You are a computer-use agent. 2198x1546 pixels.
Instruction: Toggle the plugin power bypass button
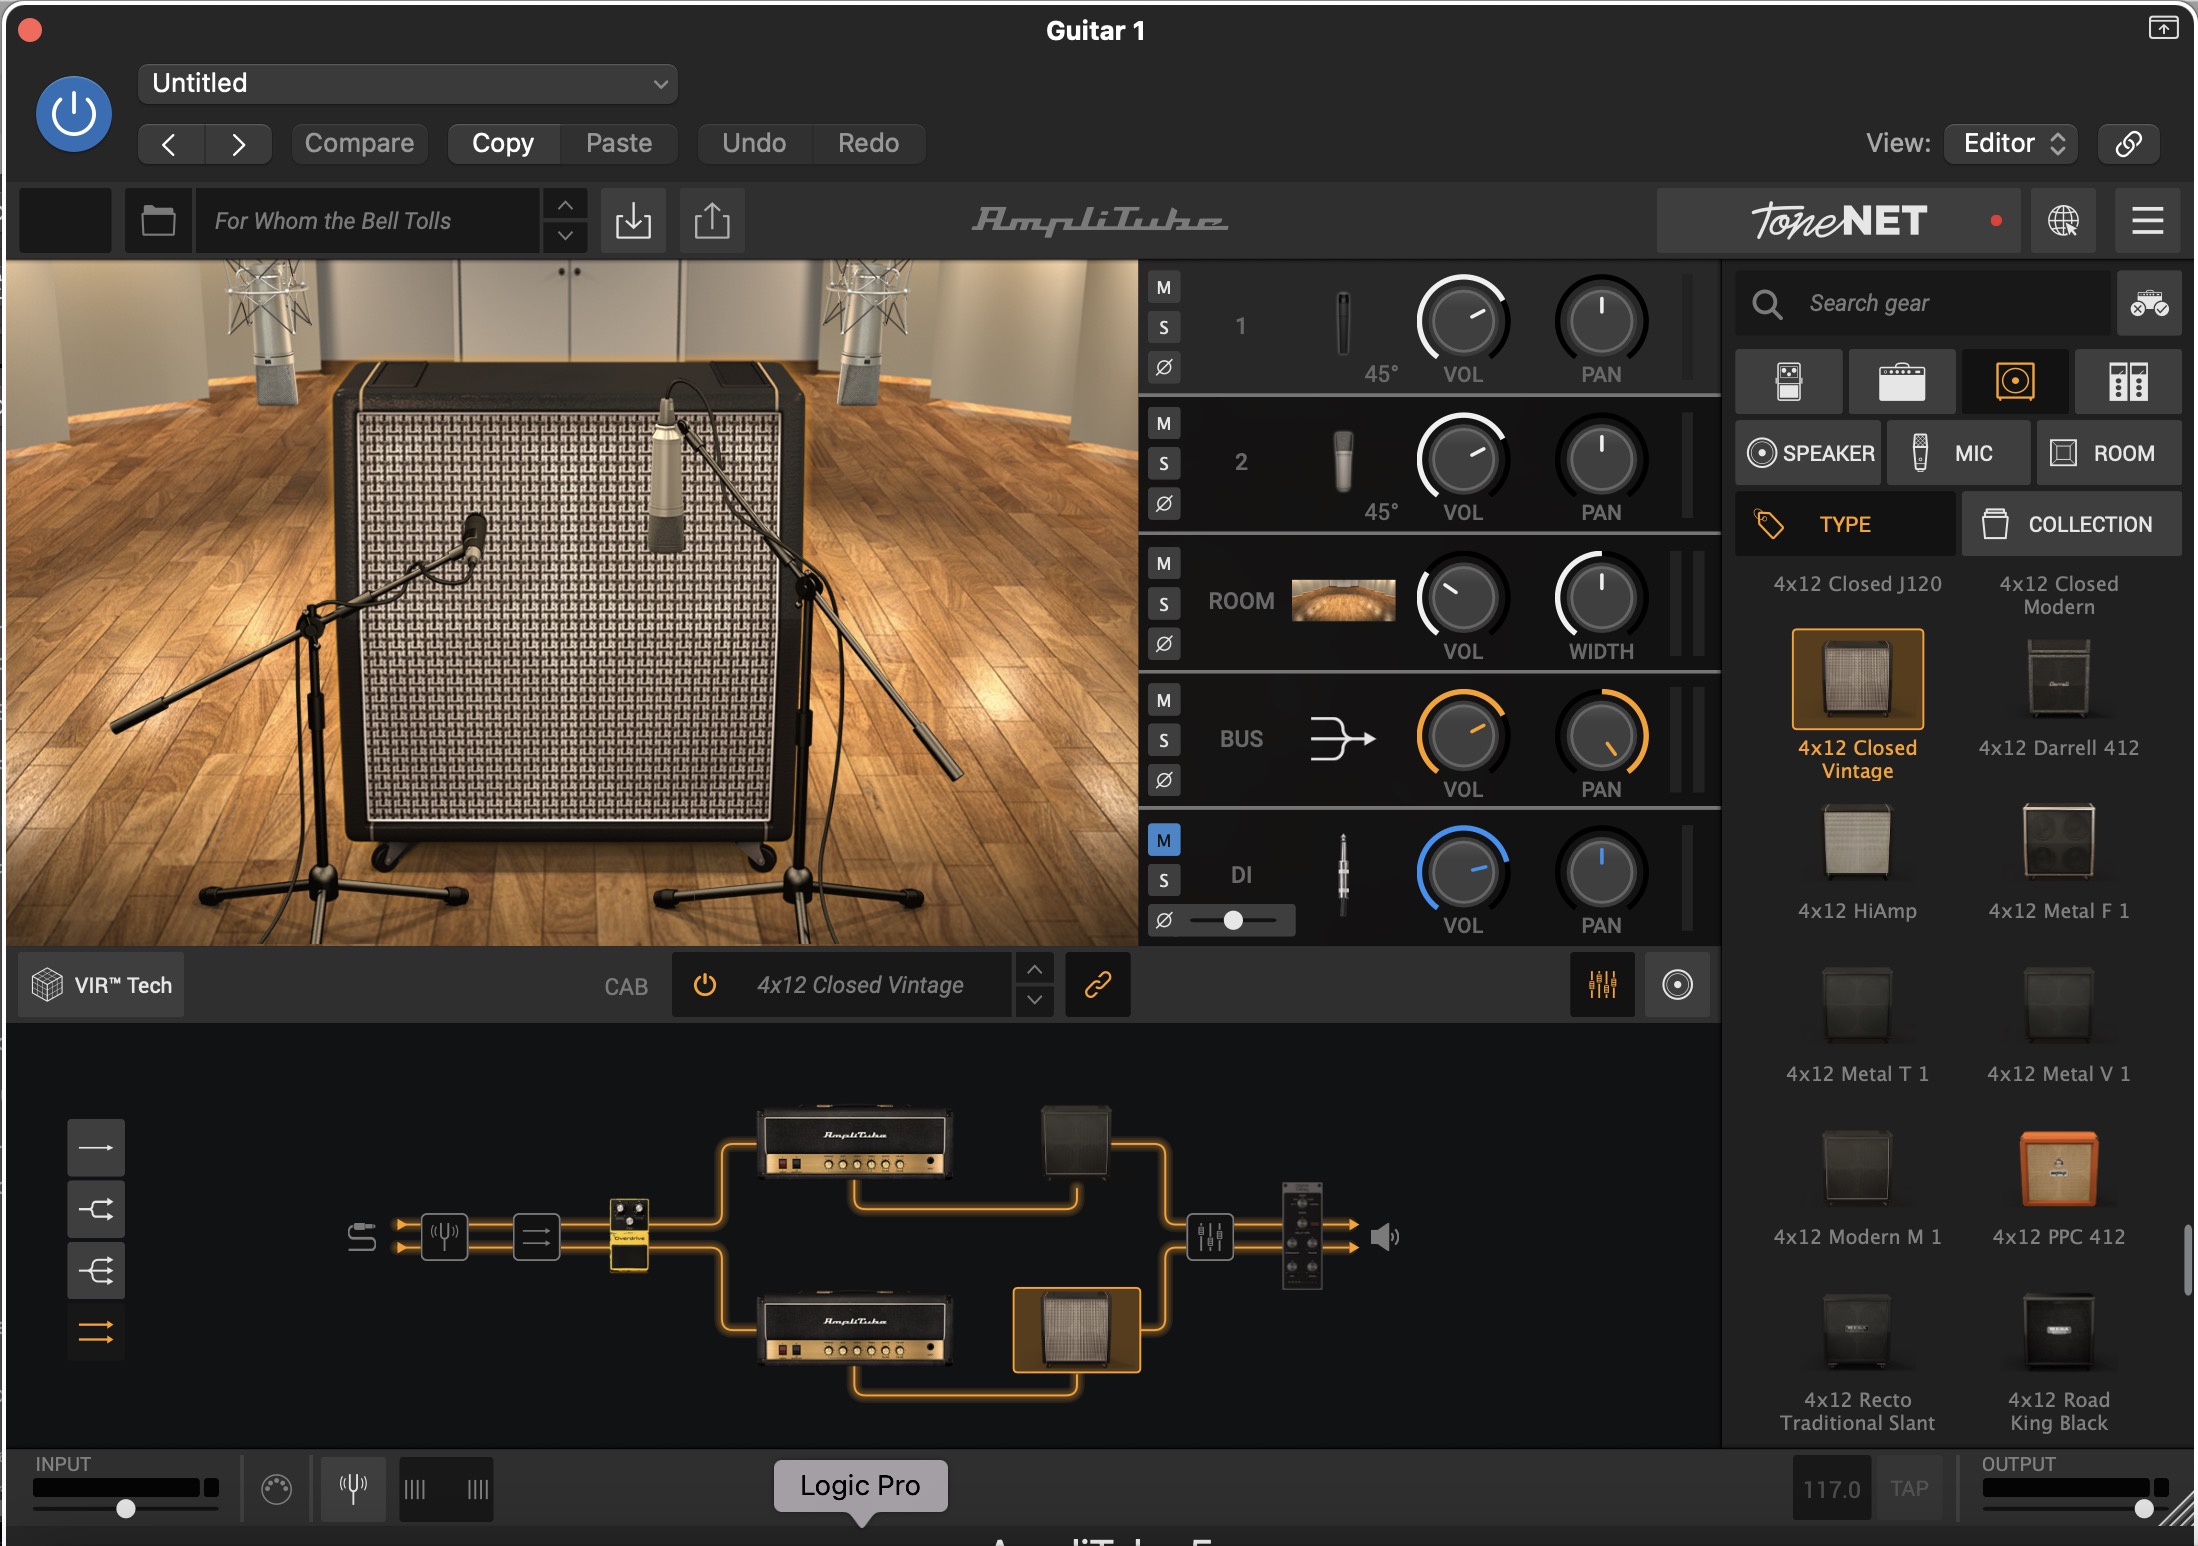74,114
